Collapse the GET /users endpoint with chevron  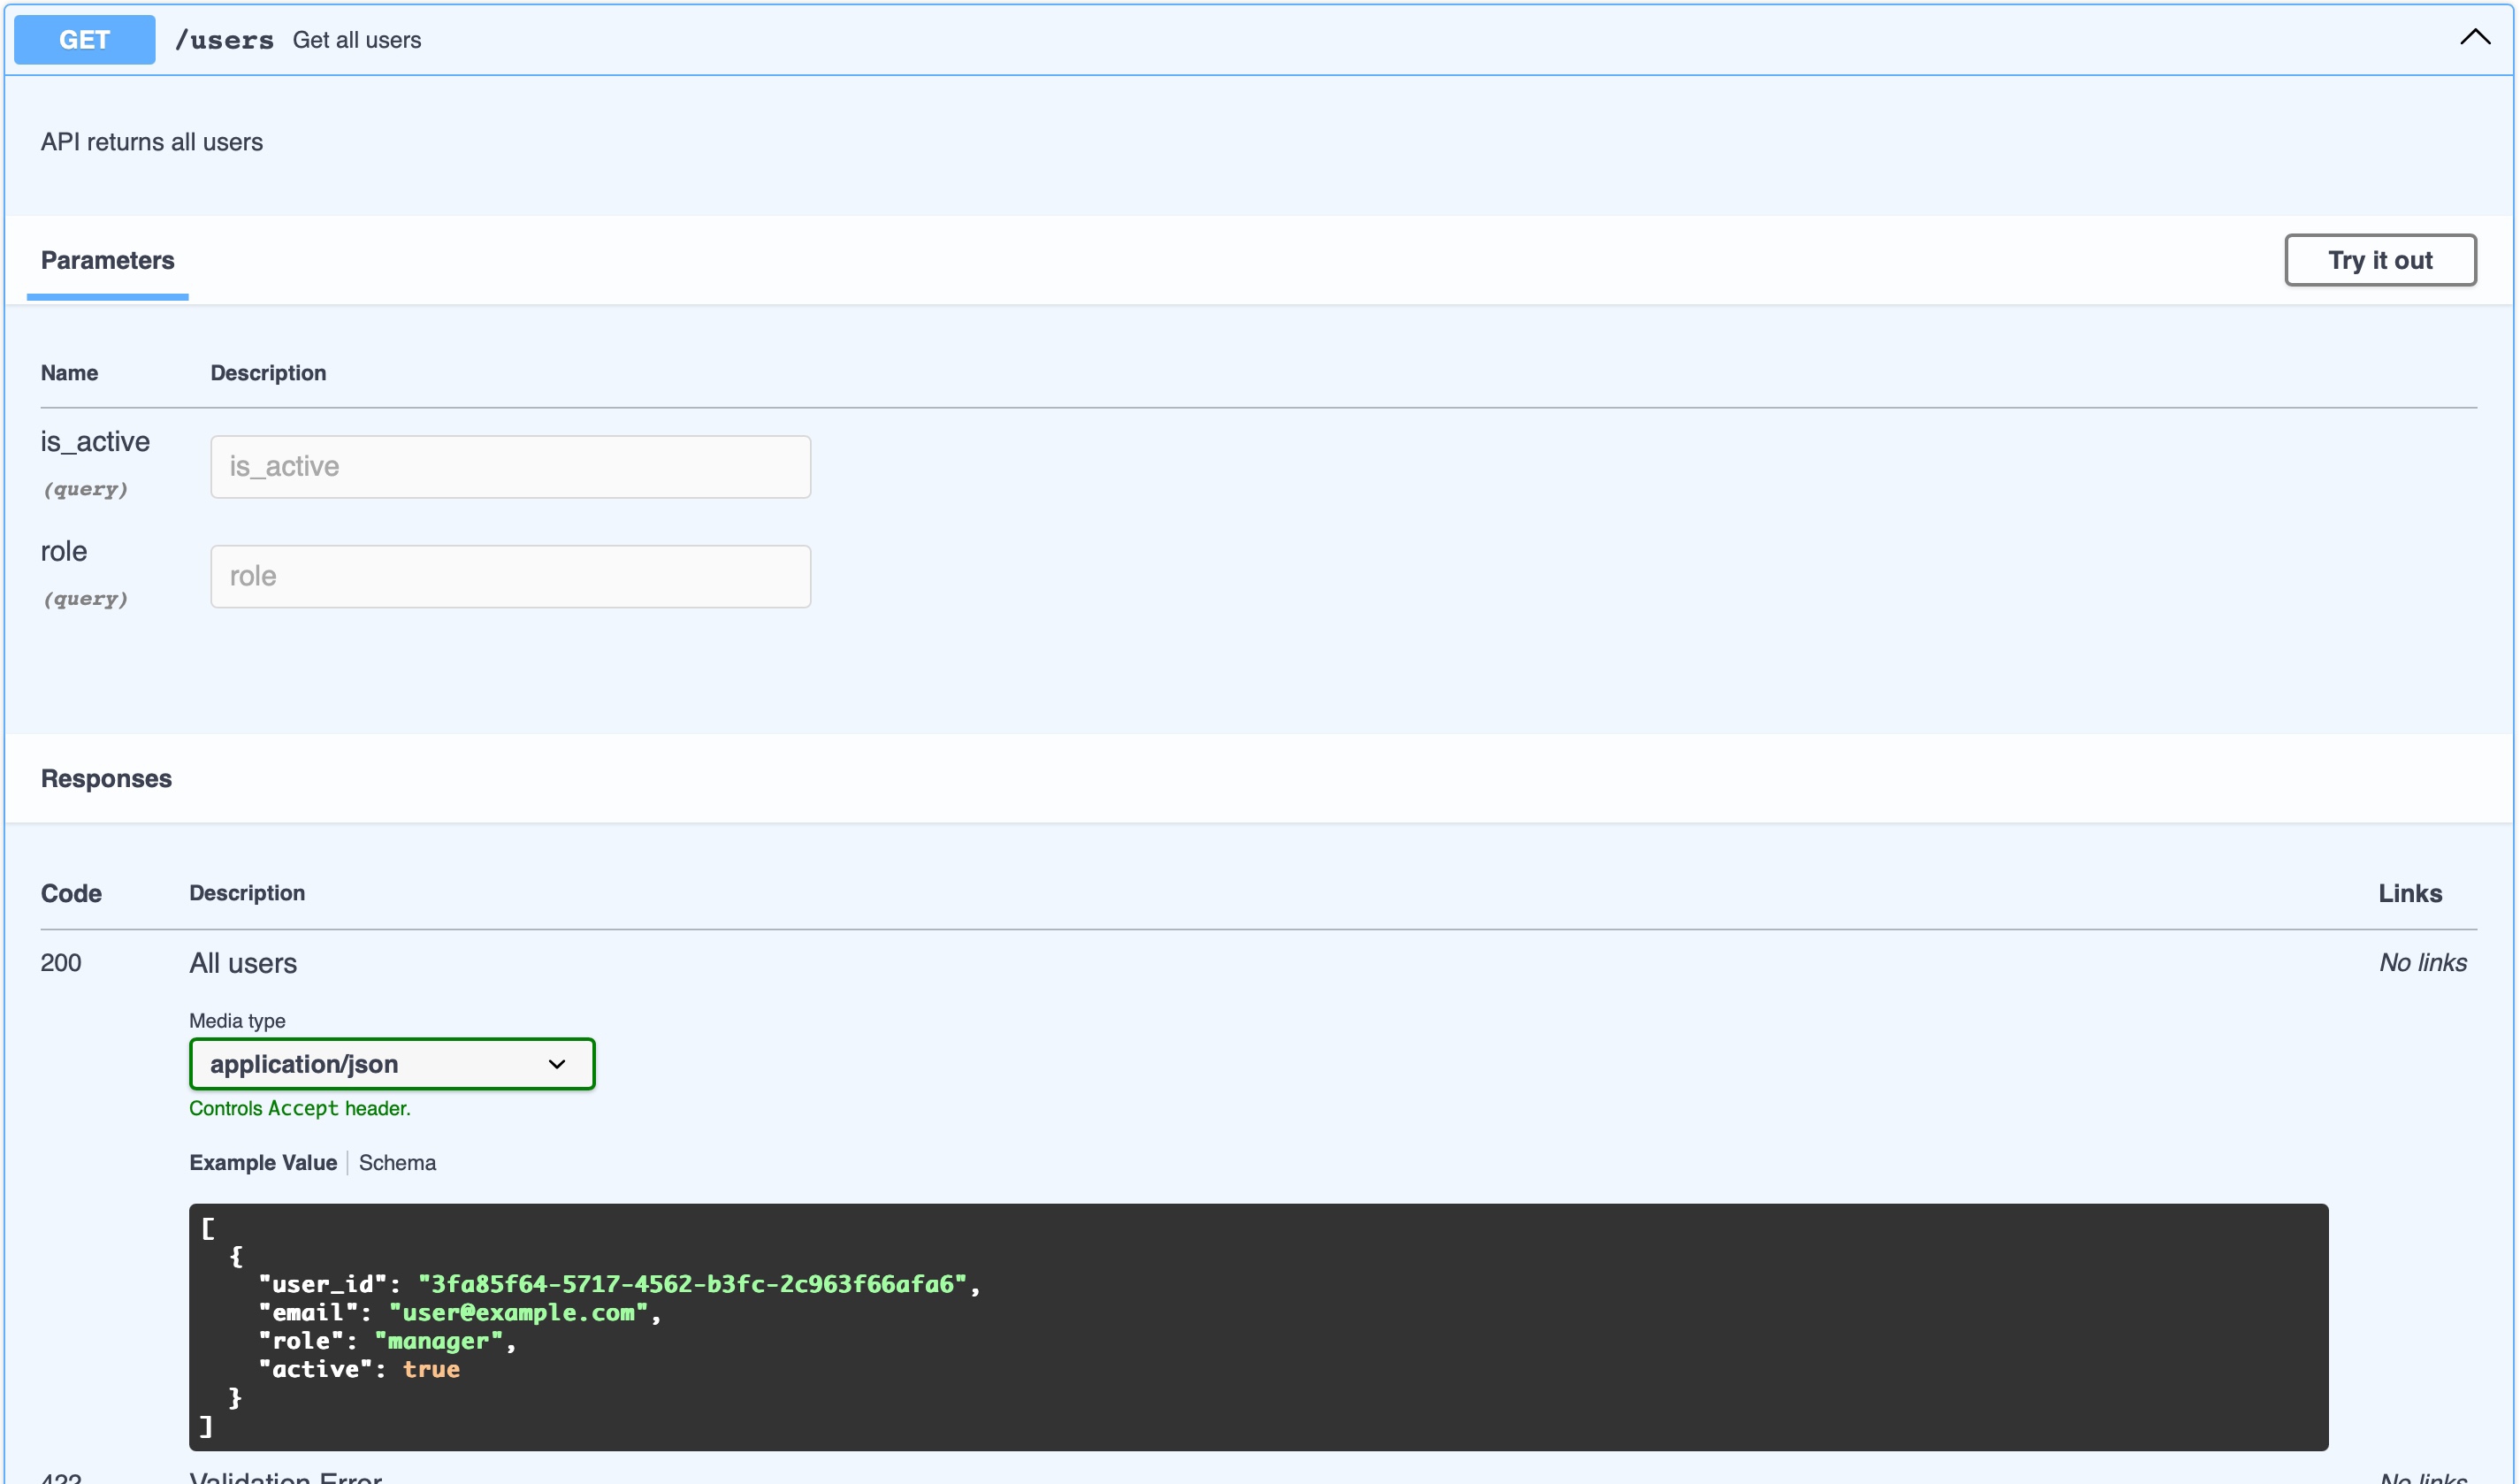coord(2474,38)
